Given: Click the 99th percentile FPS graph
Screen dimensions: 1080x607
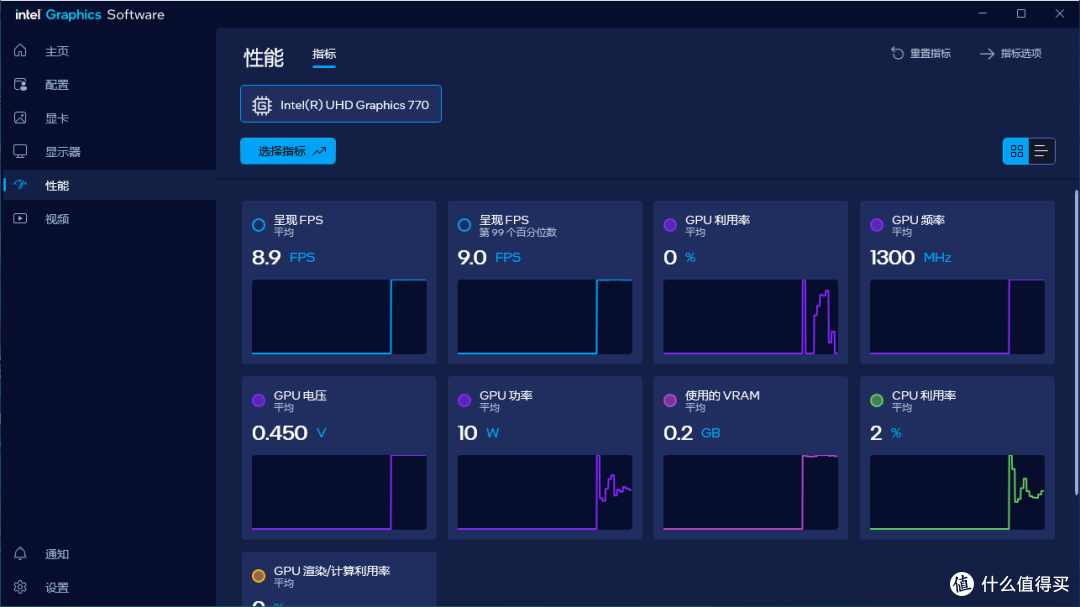Looking at the screenshot, I should (x=545, y=317).
